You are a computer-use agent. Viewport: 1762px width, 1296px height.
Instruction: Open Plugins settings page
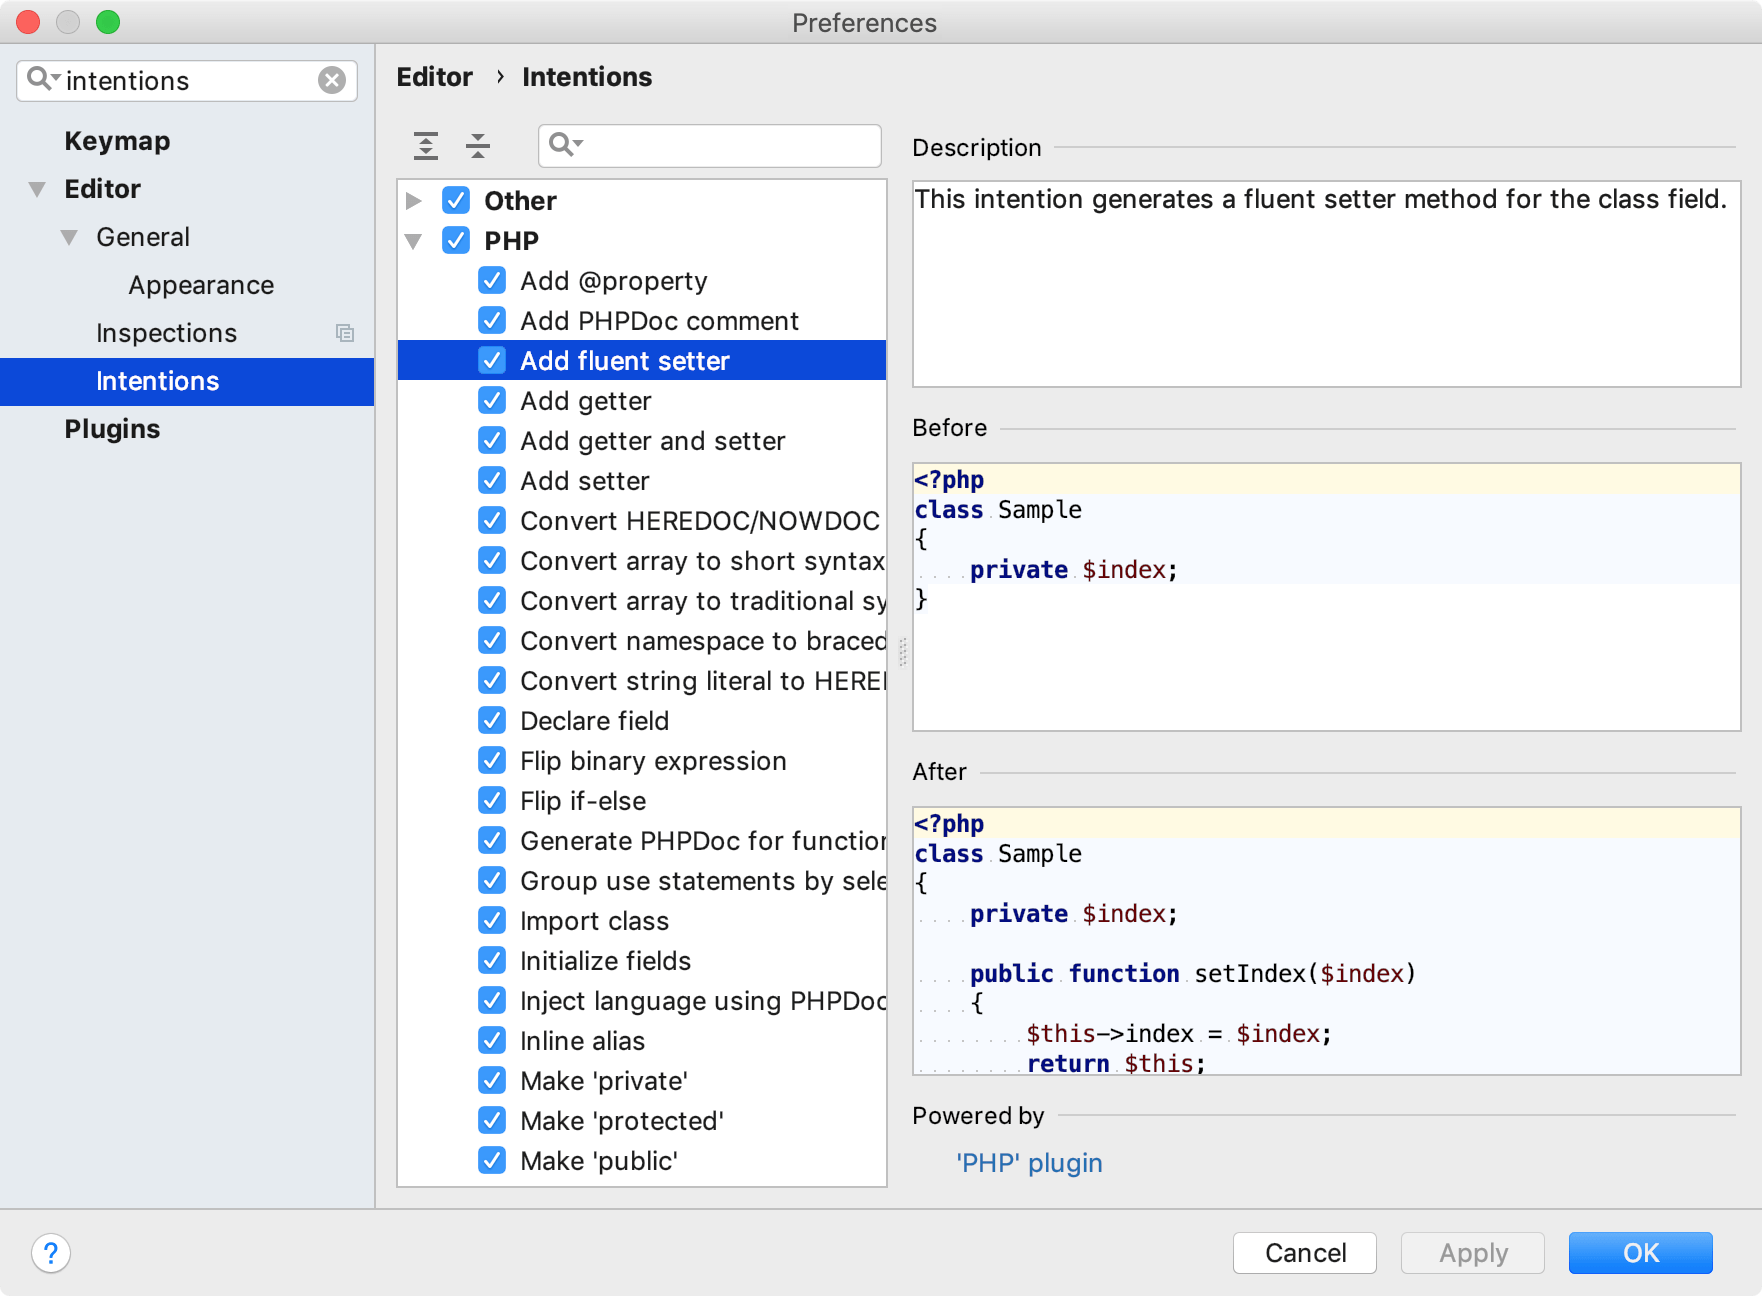[x=112, y=429]
